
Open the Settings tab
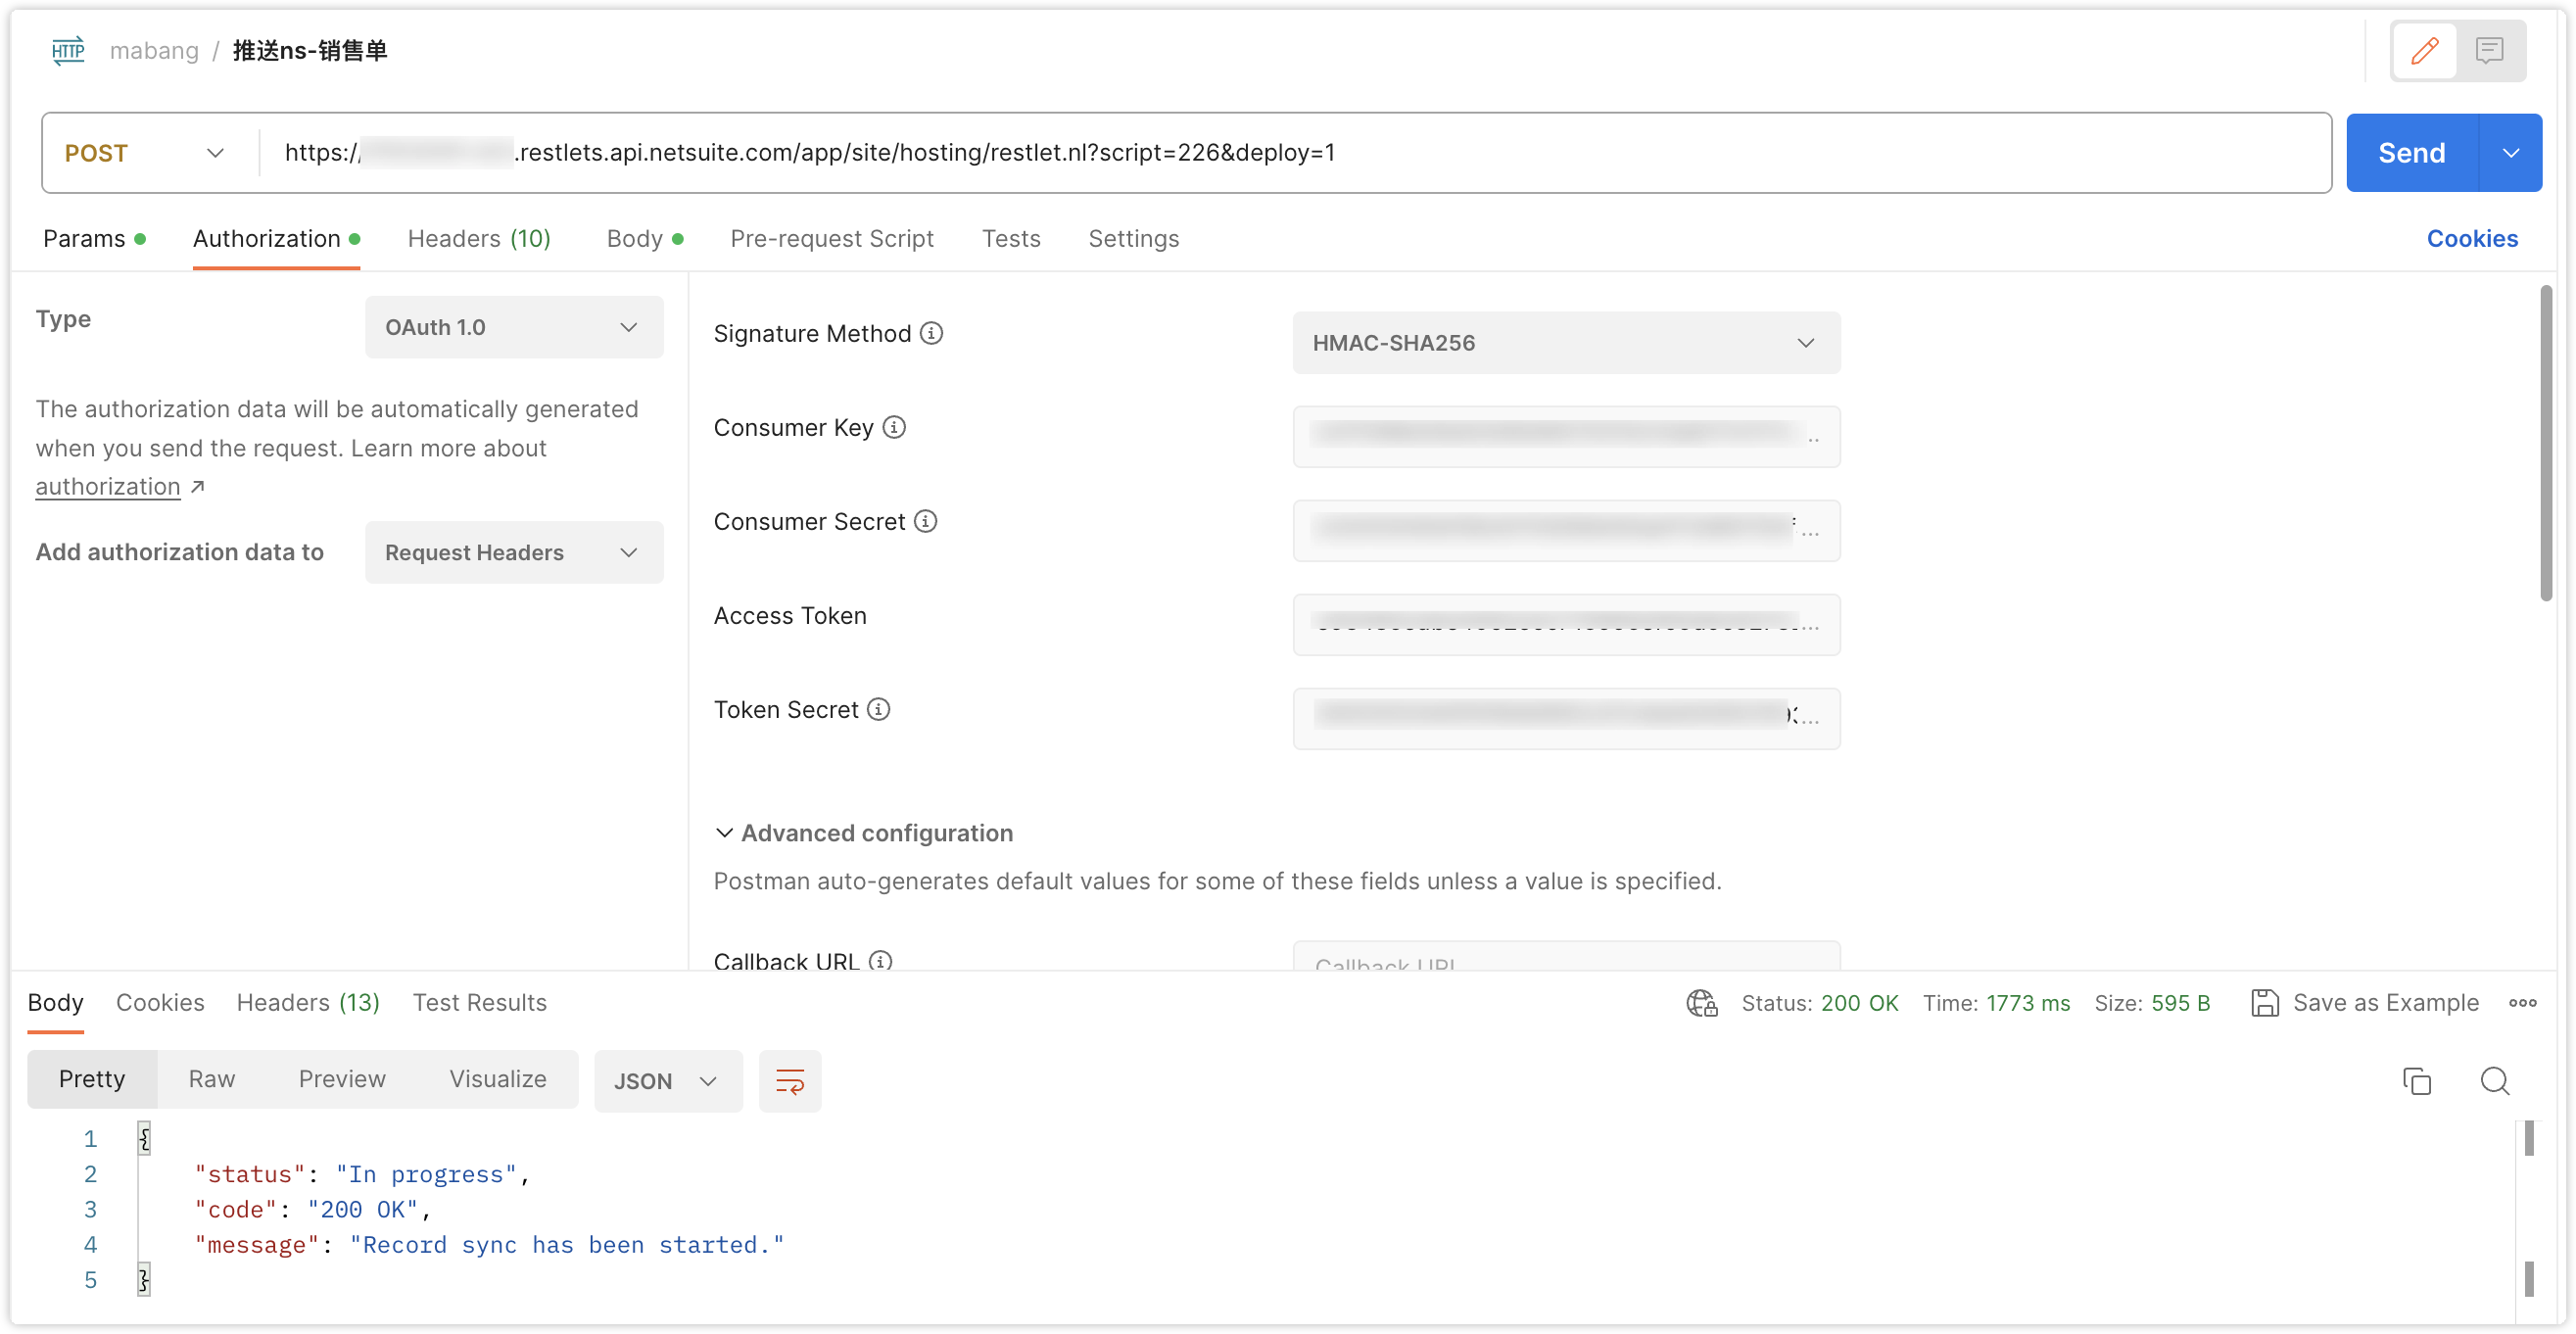click(x=1134, y=239)
